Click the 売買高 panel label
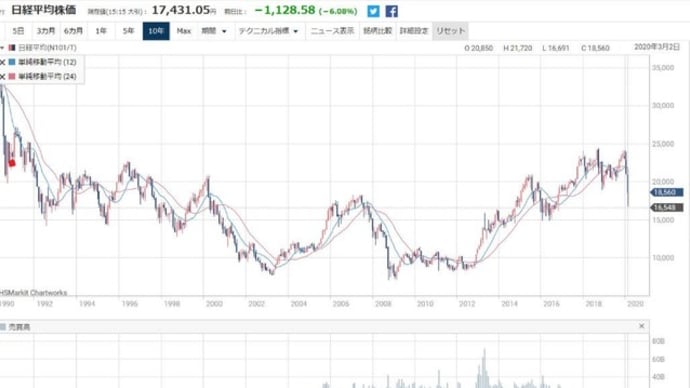This screenshot has height=388, width=690. pyautogui.click(x=19, y=327)
